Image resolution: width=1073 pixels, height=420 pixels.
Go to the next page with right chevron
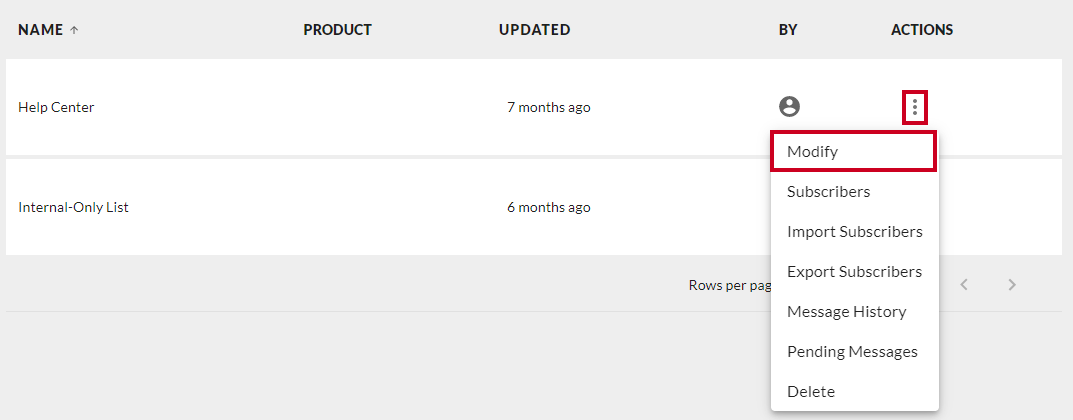click(x=1012, y=285)
